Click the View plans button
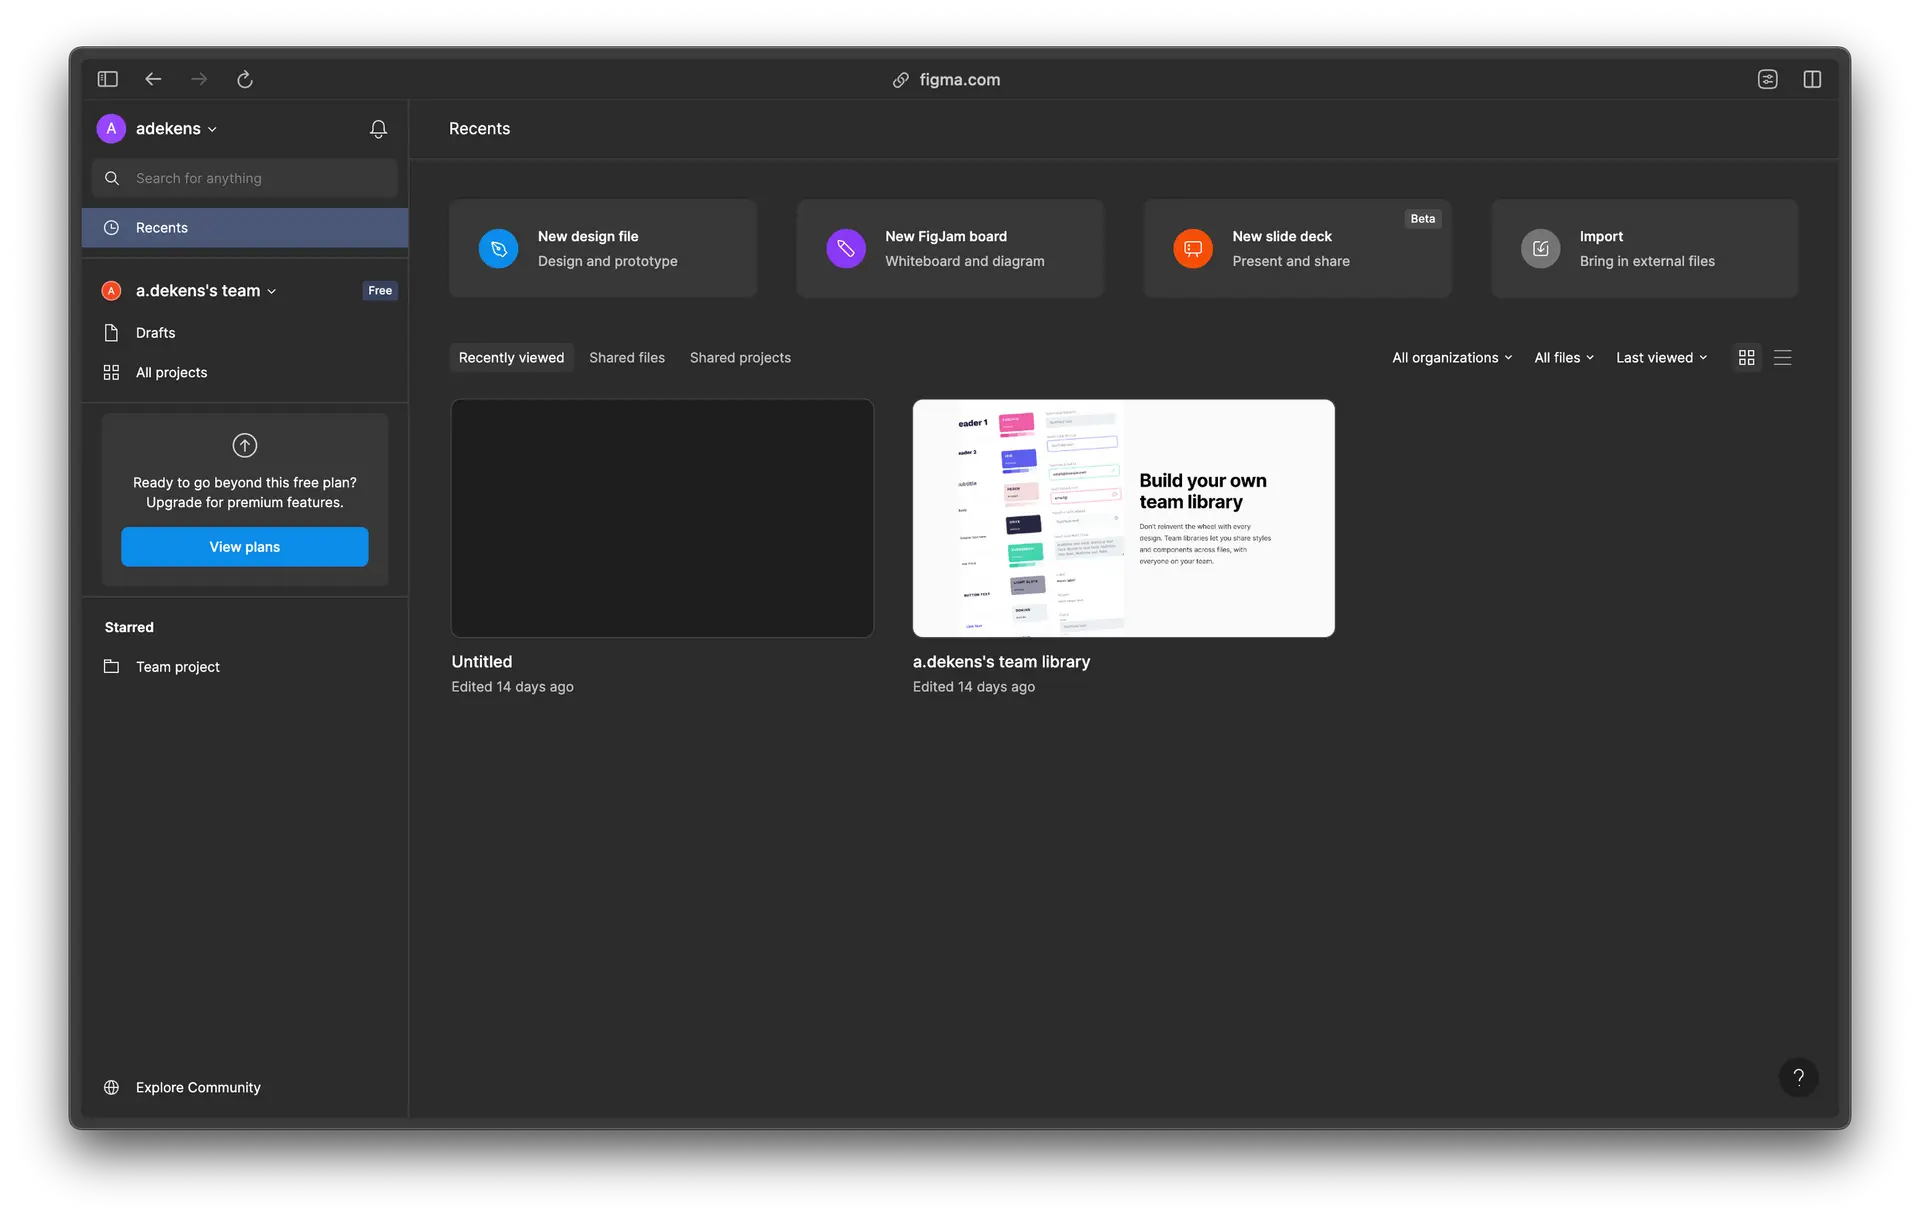This screenshot has height=1221, width=1920. (x=245, y=547)
